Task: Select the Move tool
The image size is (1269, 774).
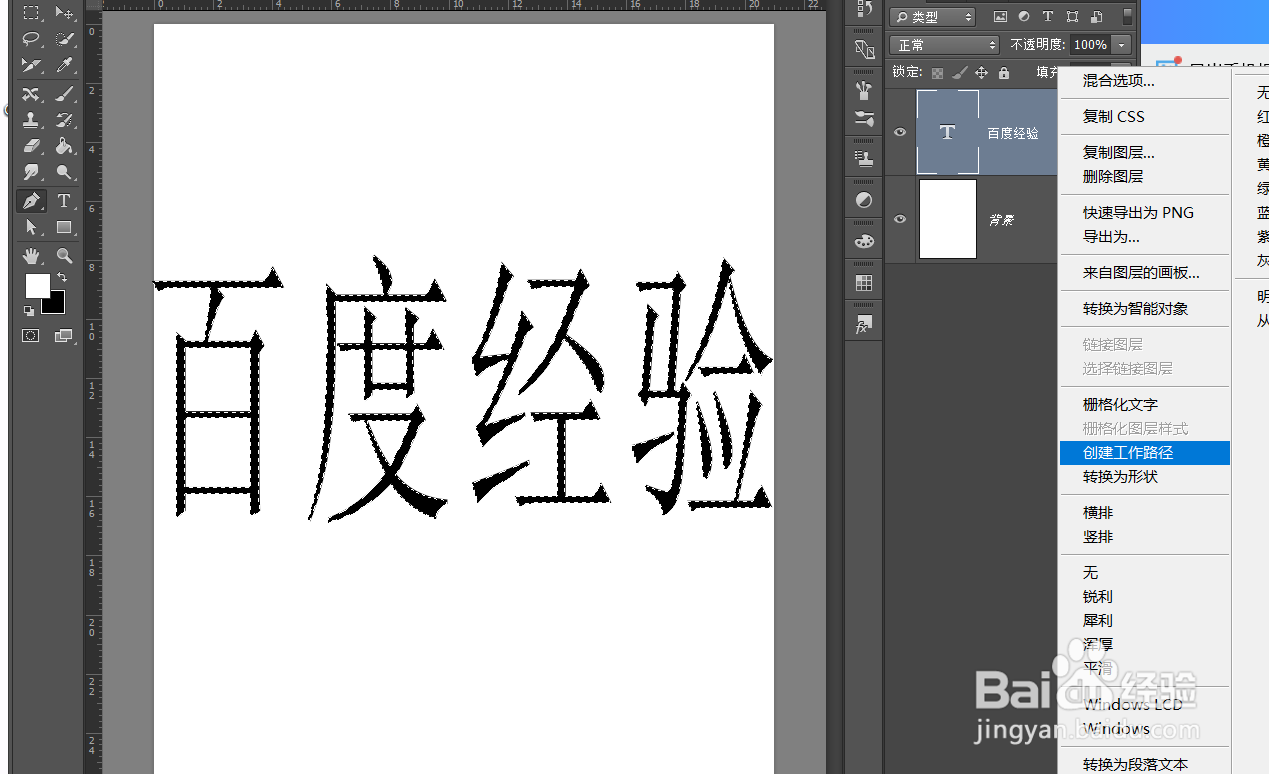Action: click(x=64, y=13)
